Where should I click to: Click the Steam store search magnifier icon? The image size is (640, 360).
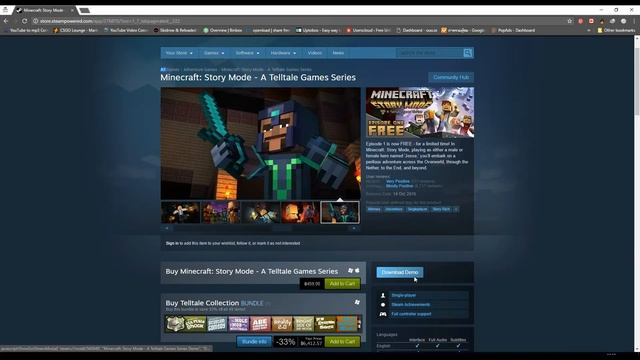(x=468, y=53)
